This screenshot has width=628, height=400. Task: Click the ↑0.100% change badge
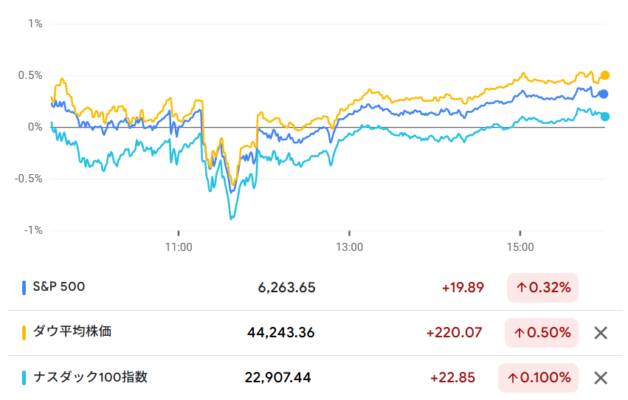538,378
